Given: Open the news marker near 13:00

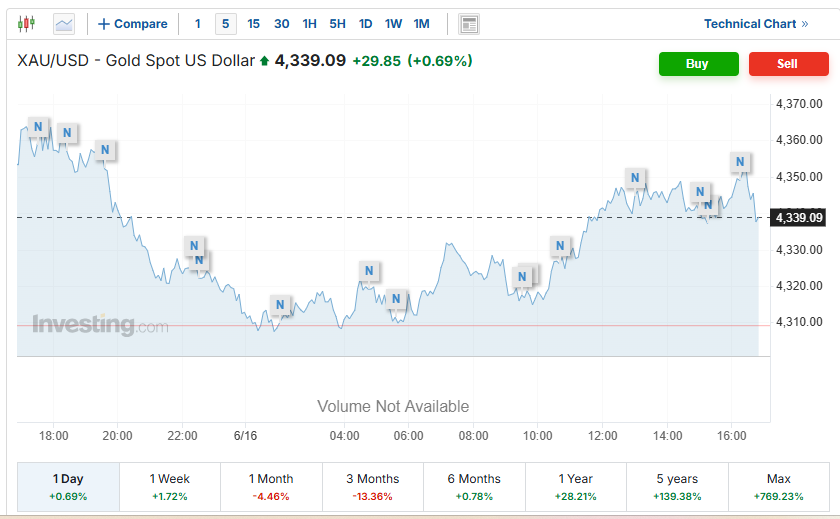Looking at the screenshot, I should (635, 178).
